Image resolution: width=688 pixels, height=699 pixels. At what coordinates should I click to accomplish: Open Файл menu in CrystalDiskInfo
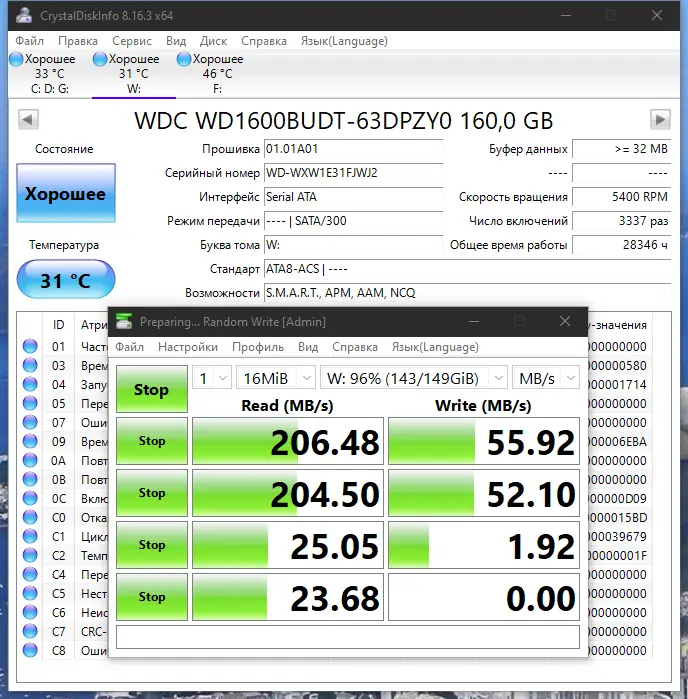click(29, 41)
